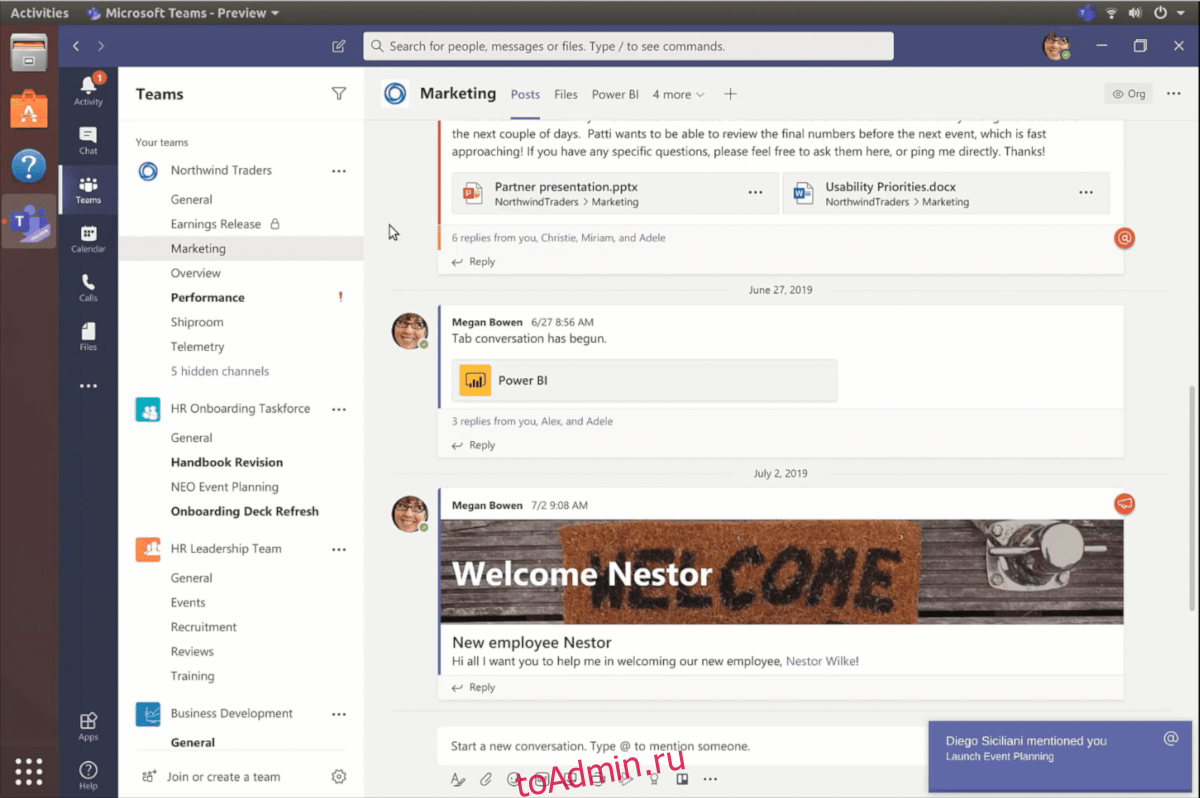Click the search box at top
This screenshot has width=1200, height=798.
[628, 46]
